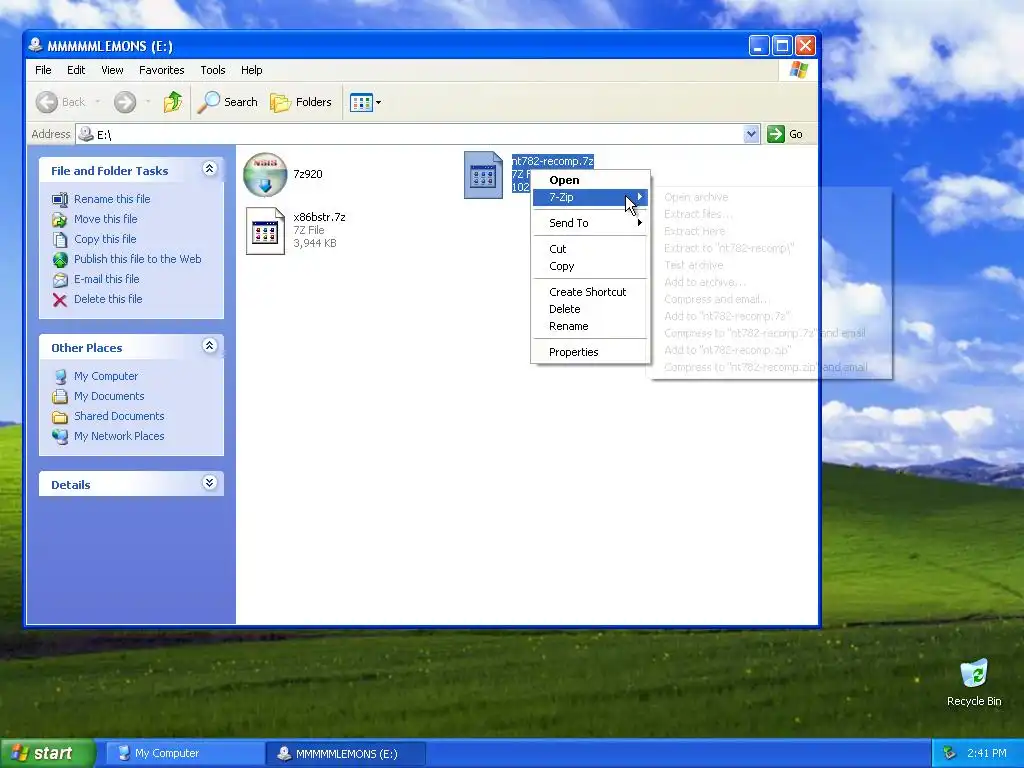The image size is (1024, 768).
Task: Expand the Details panel
Action: coord(210,483)
